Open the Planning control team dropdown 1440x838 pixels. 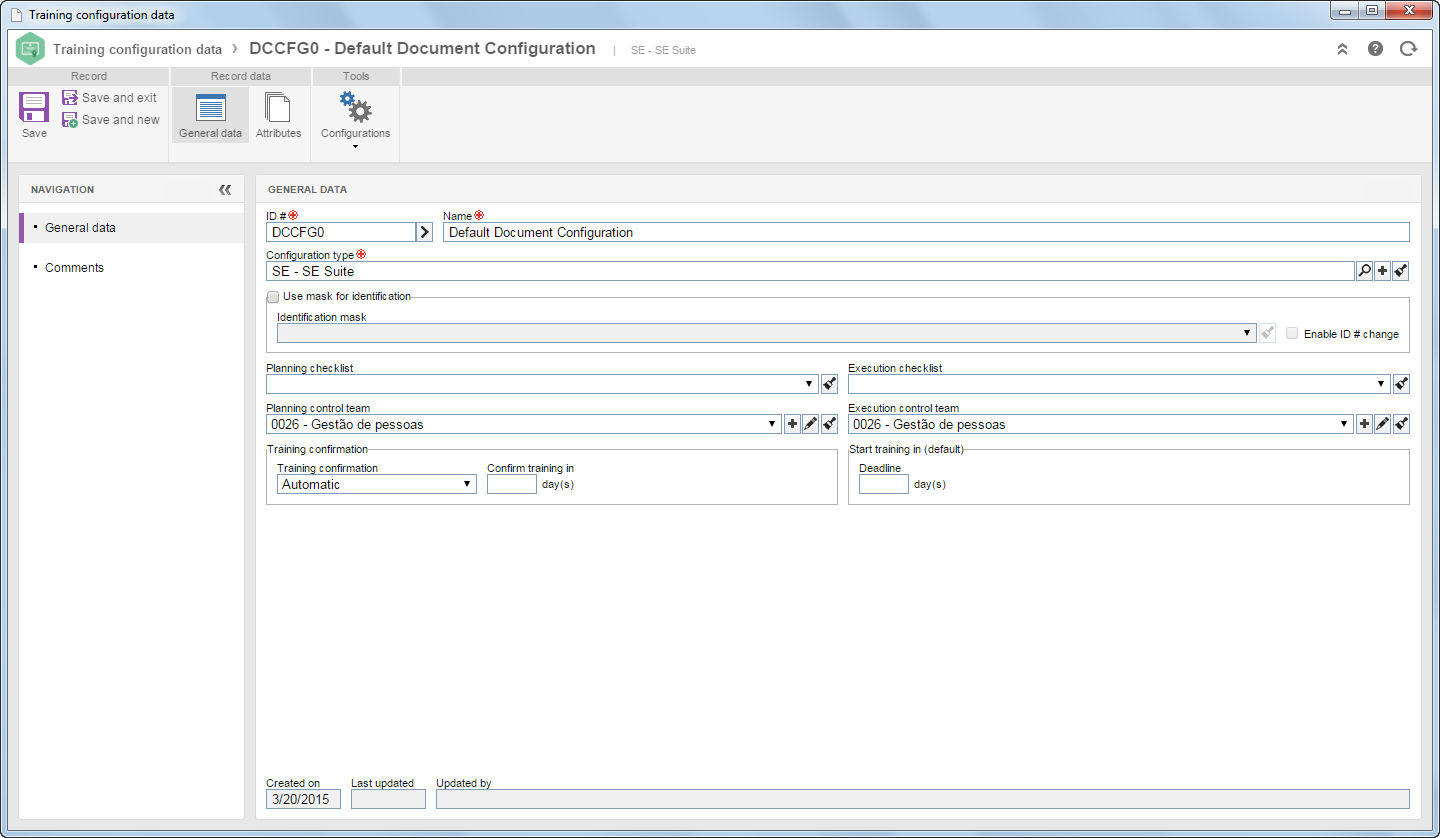coord(523,424)
